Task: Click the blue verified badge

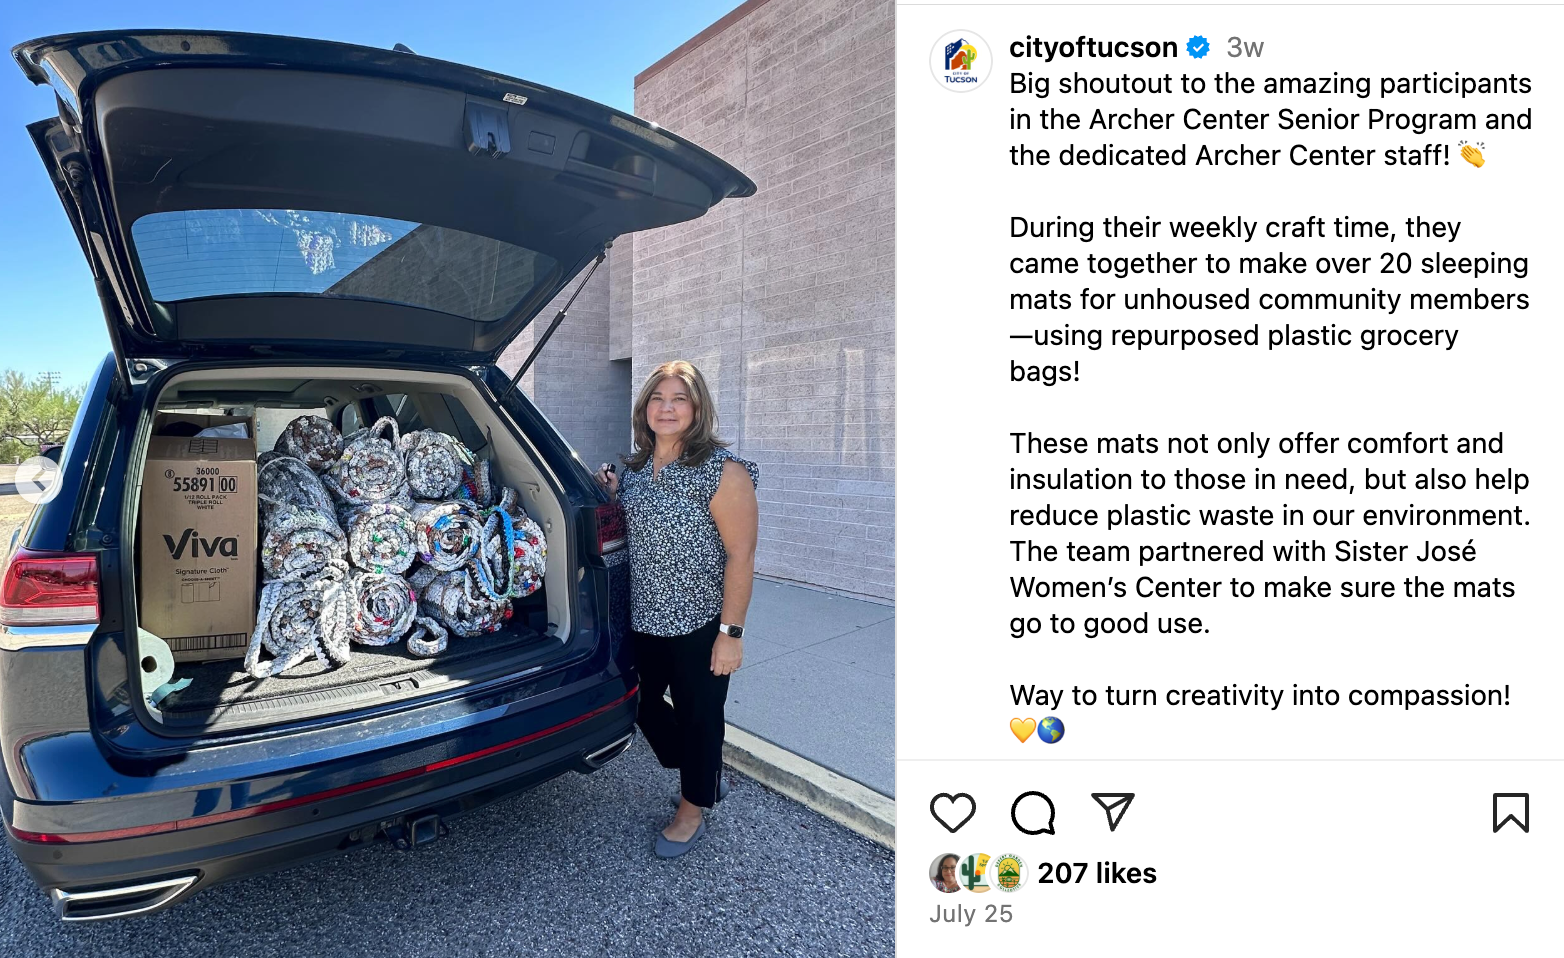Action: point(1198,47)
